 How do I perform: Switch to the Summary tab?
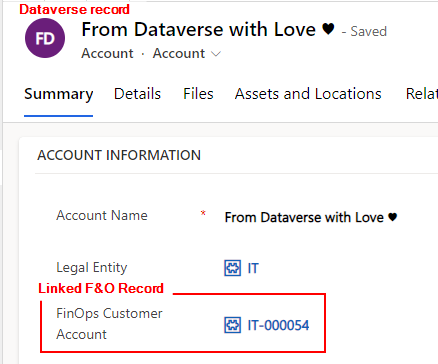pyautogui.click(x=58, y=94)
